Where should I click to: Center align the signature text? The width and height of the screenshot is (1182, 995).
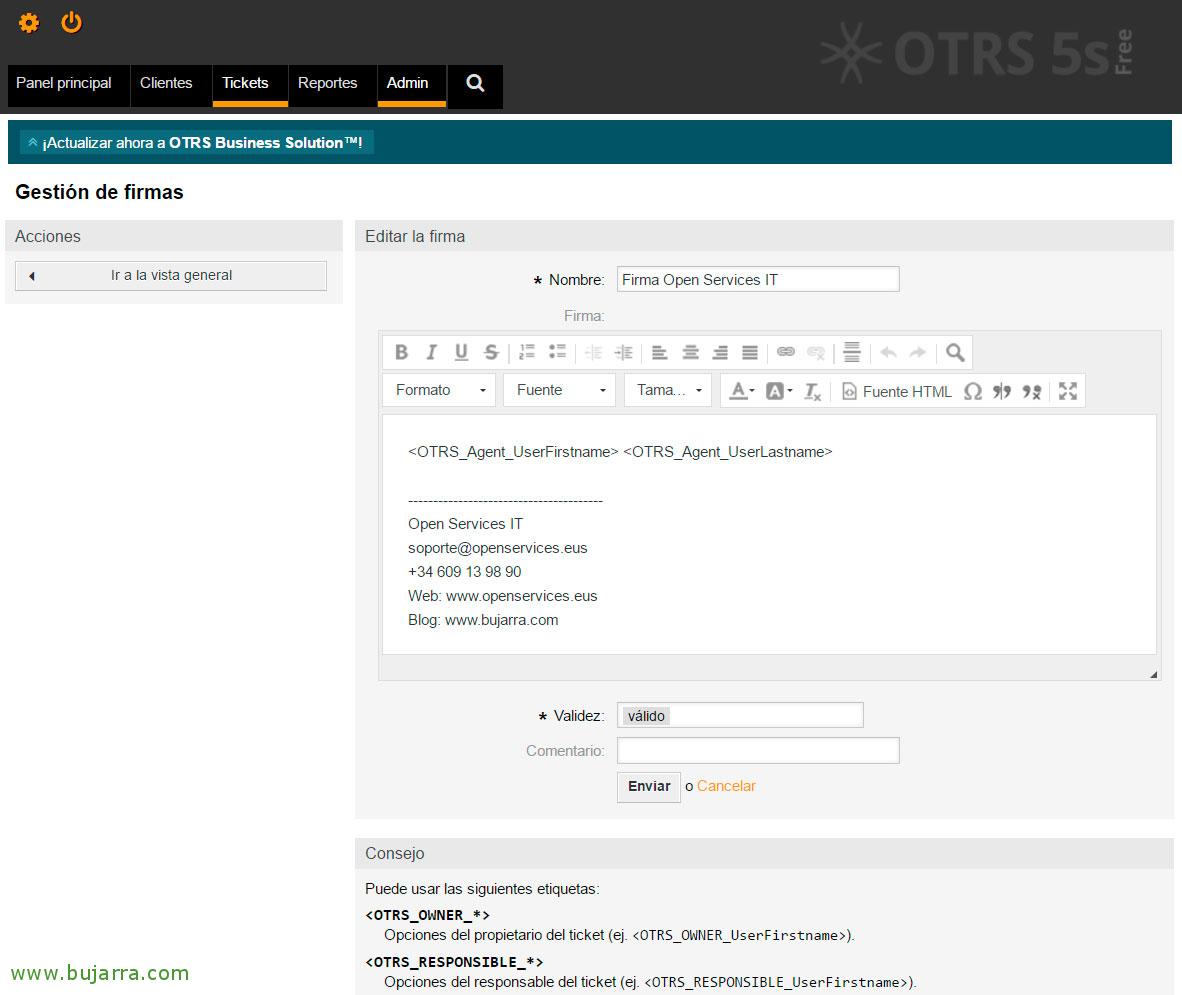click(690, 352)
